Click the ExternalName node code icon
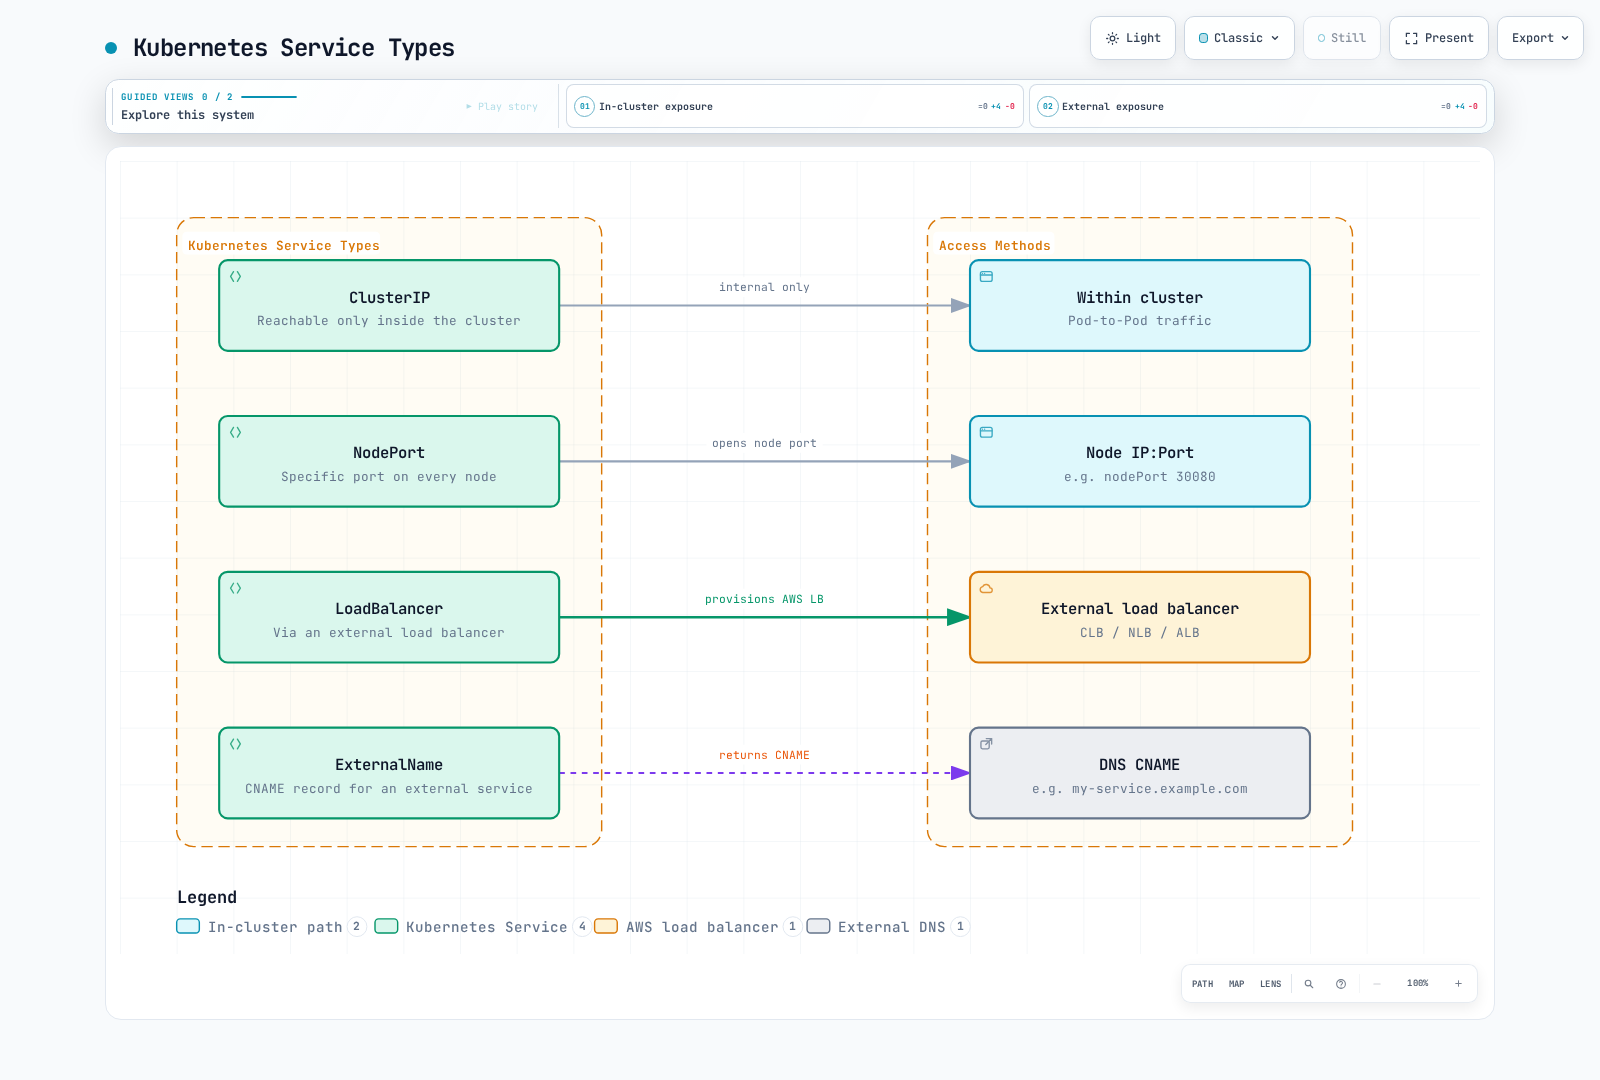1600x1080 pixels. pos(236,744)
